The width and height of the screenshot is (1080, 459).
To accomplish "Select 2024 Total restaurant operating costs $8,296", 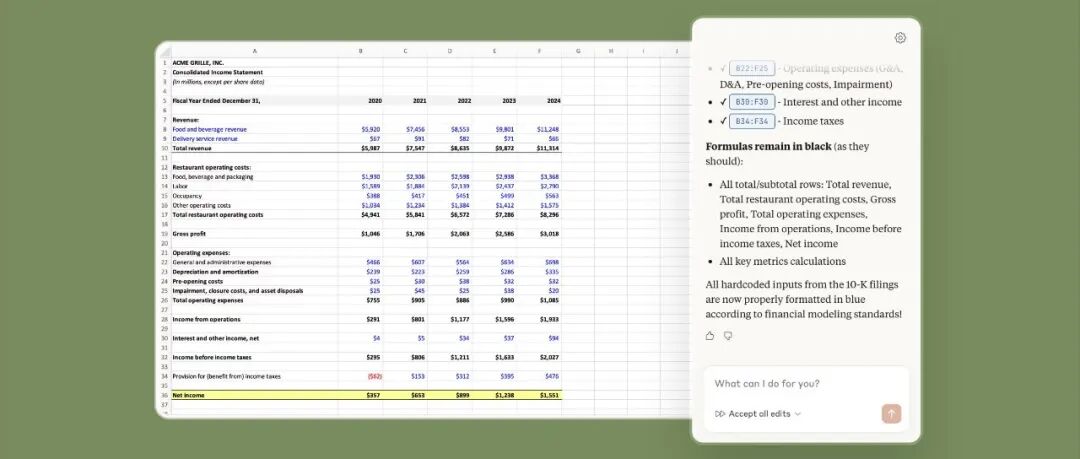I will [539, 214].
